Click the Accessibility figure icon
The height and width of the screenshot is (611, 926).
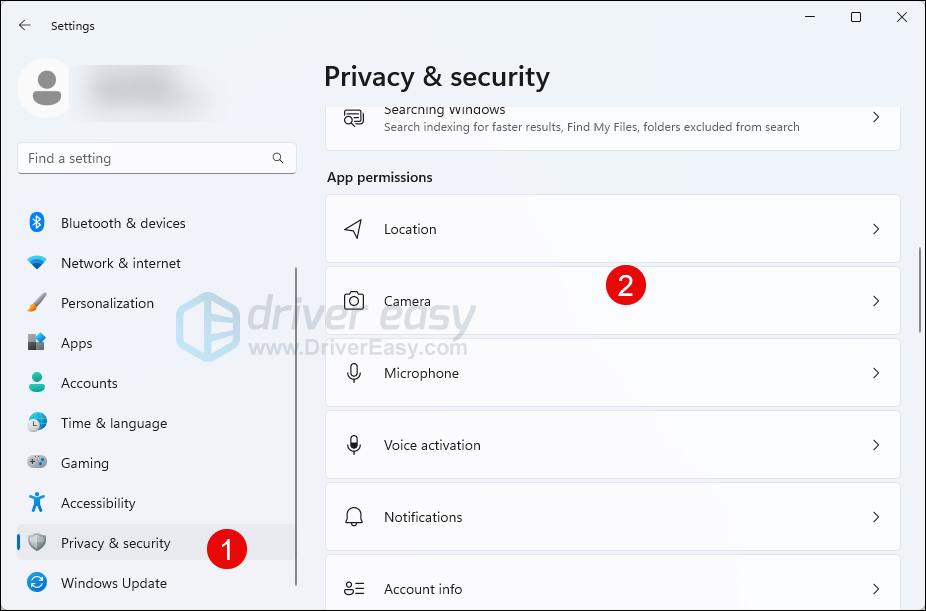[37, 503]
